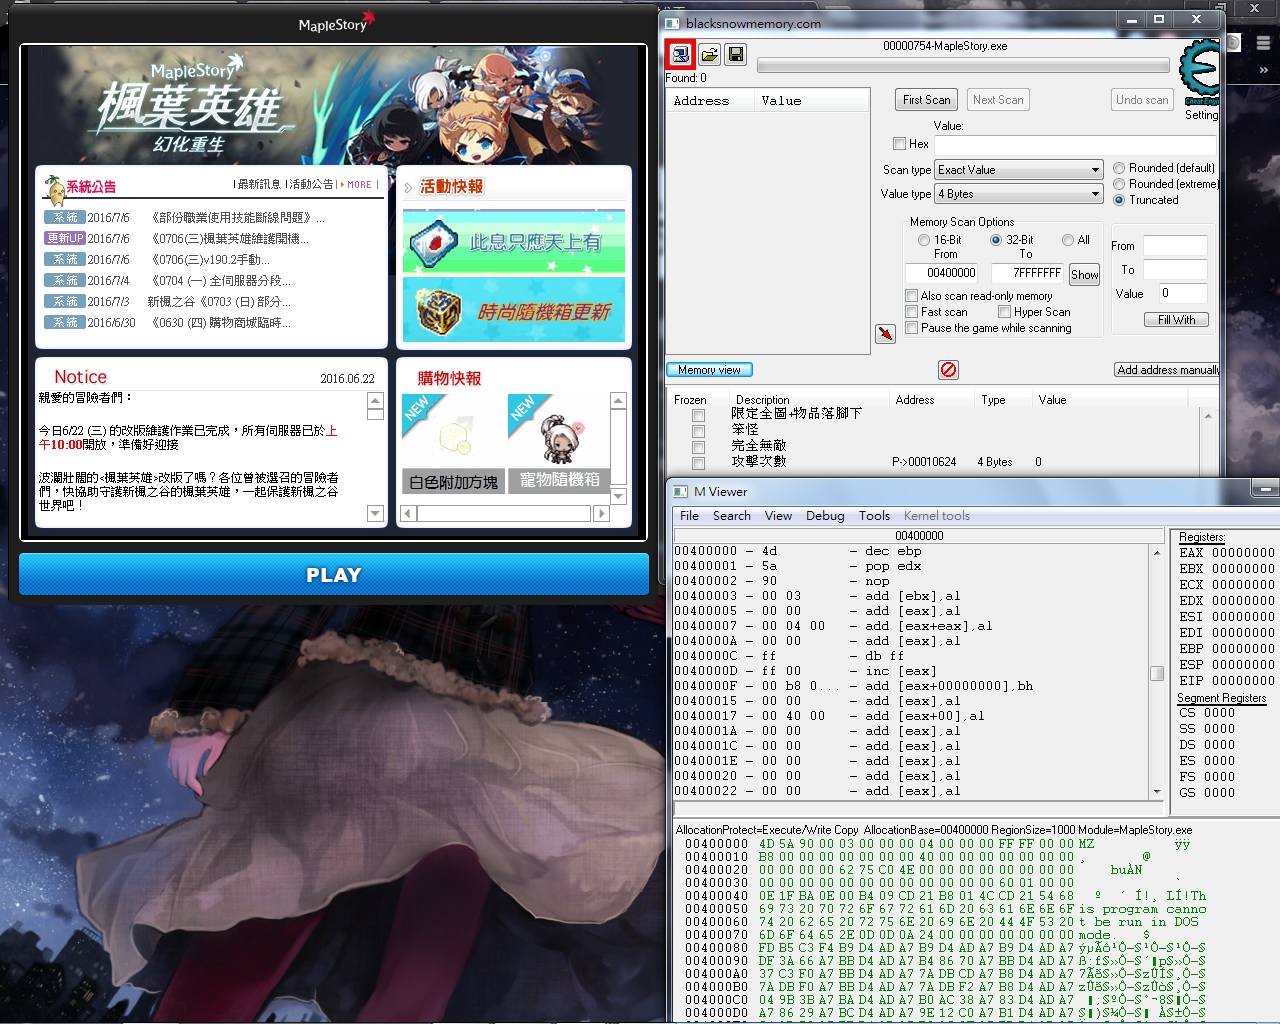Click the PLAY button in the MapleStory launcher
The height and width of the screenshot is (1024, 1280).
click(334, 575)
